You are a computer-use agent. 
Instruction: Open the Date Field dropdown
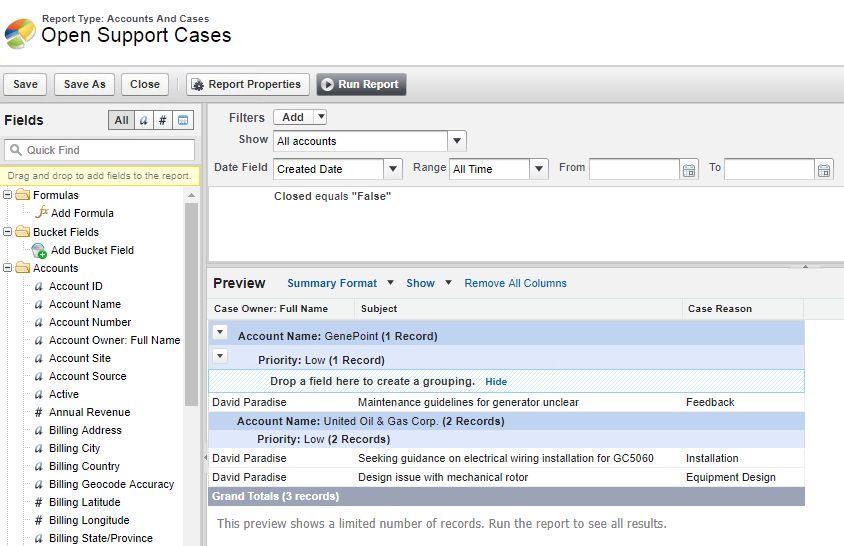pos(392,169)
